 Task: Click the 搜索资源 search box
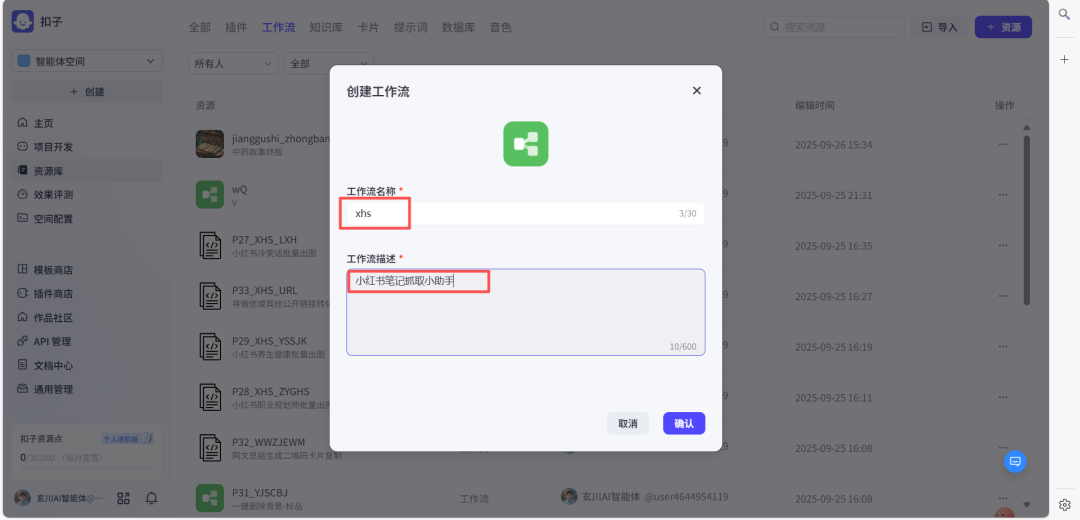834,27
